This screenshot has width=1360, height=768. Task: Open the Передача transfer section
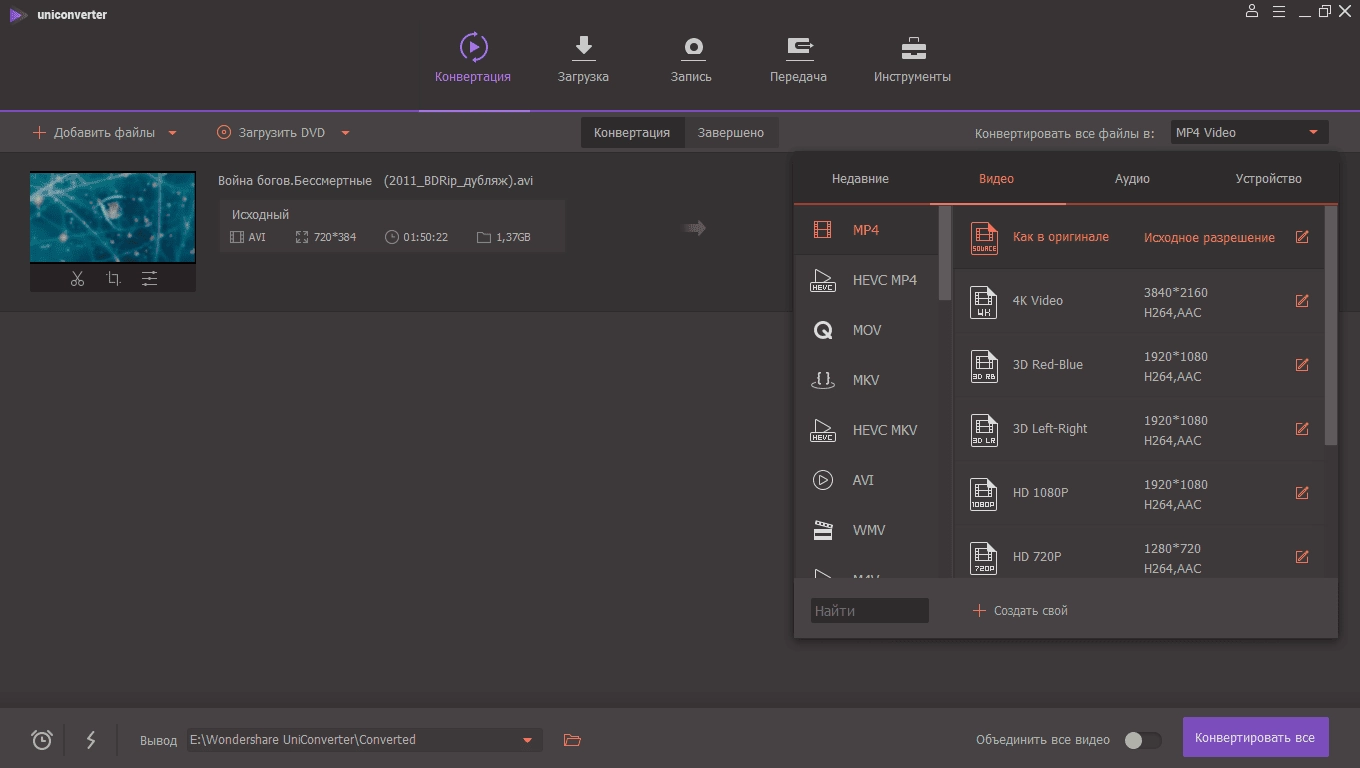point(798,59)
